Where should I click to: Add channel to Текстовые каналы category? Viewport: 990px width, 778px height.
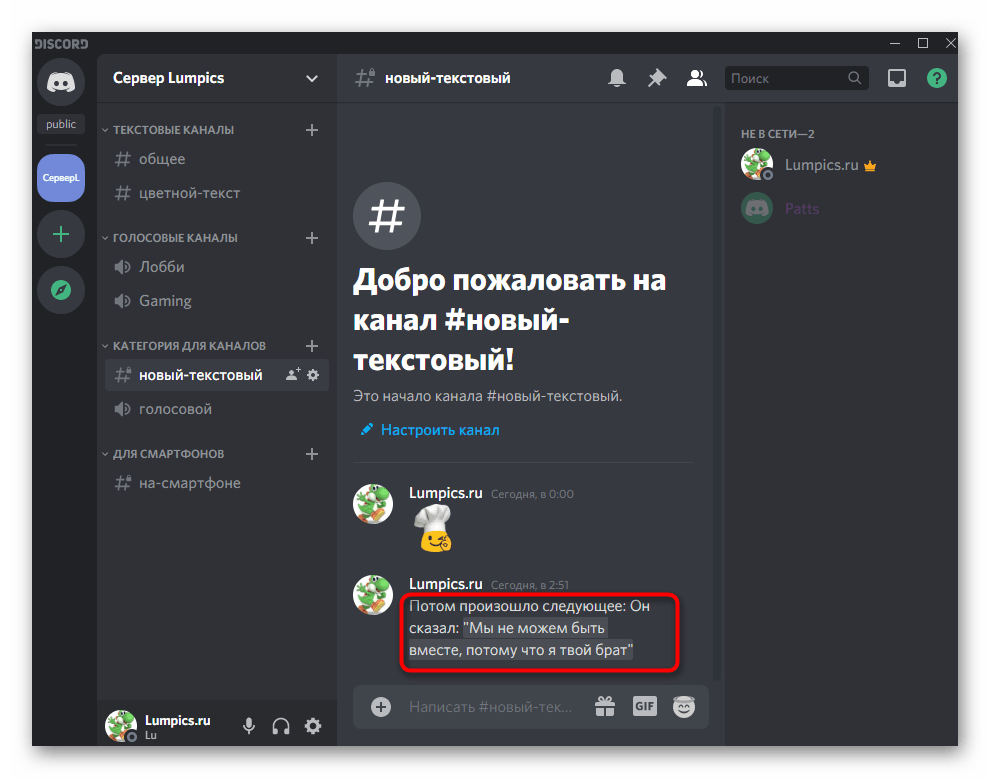[312, 130]
